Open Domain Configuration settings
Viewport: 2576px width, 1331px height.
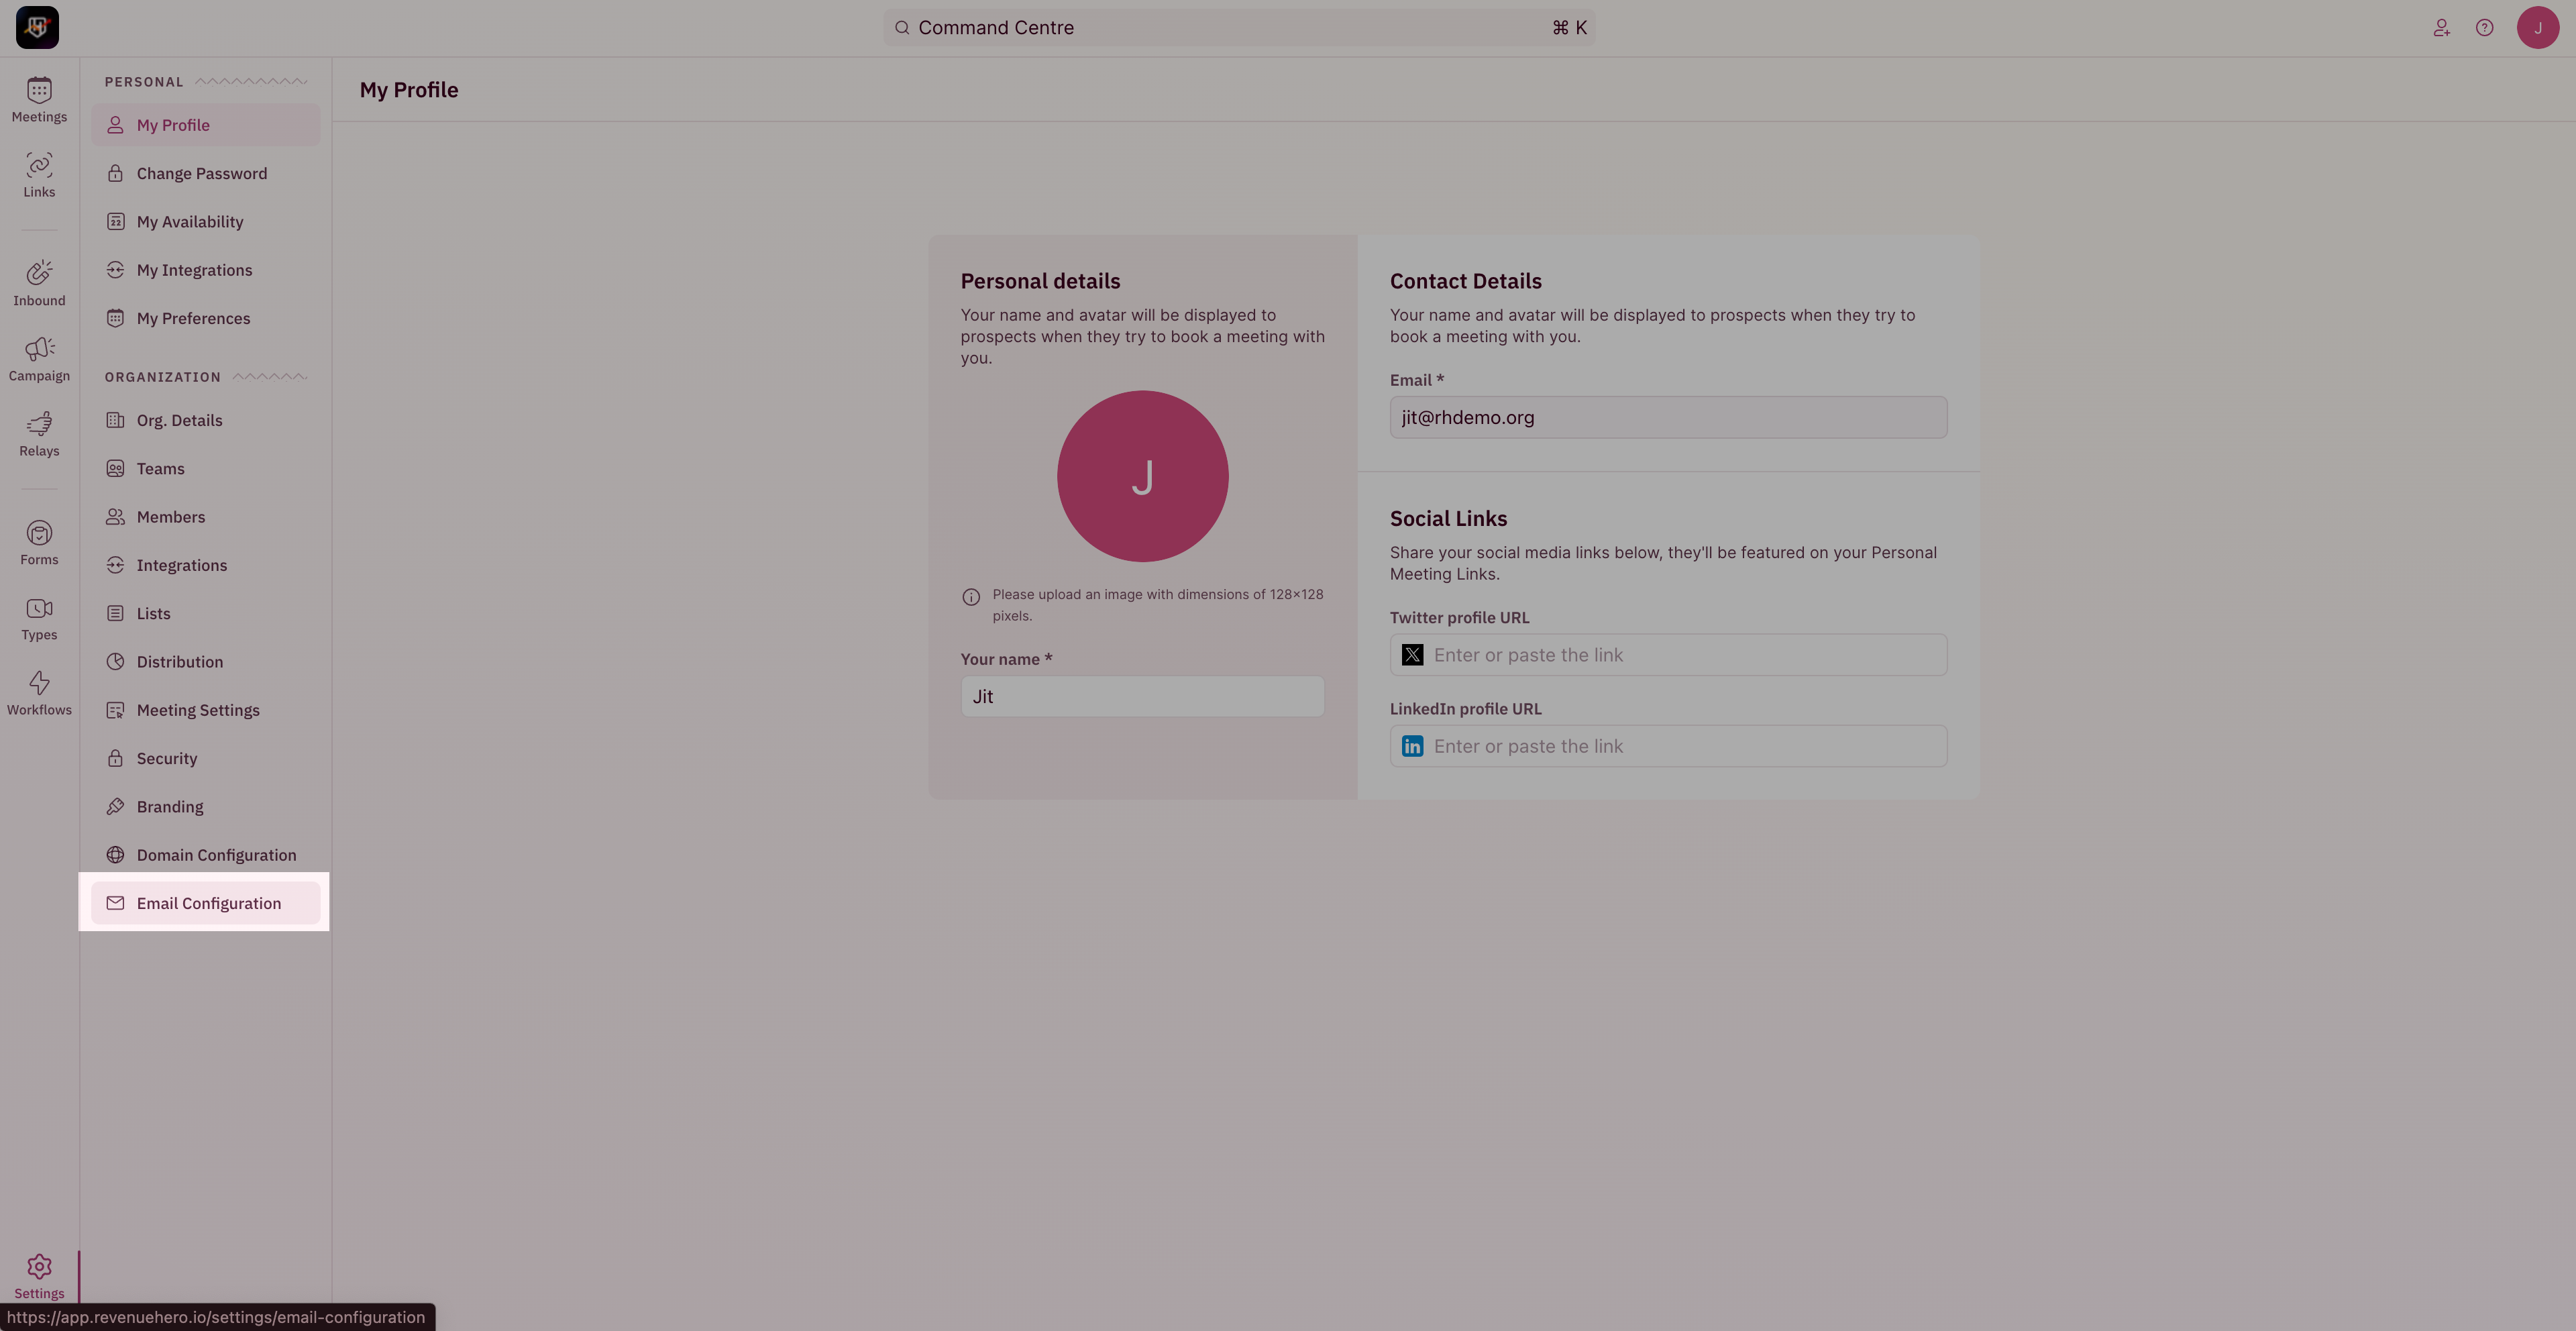(x=206, y=855)
